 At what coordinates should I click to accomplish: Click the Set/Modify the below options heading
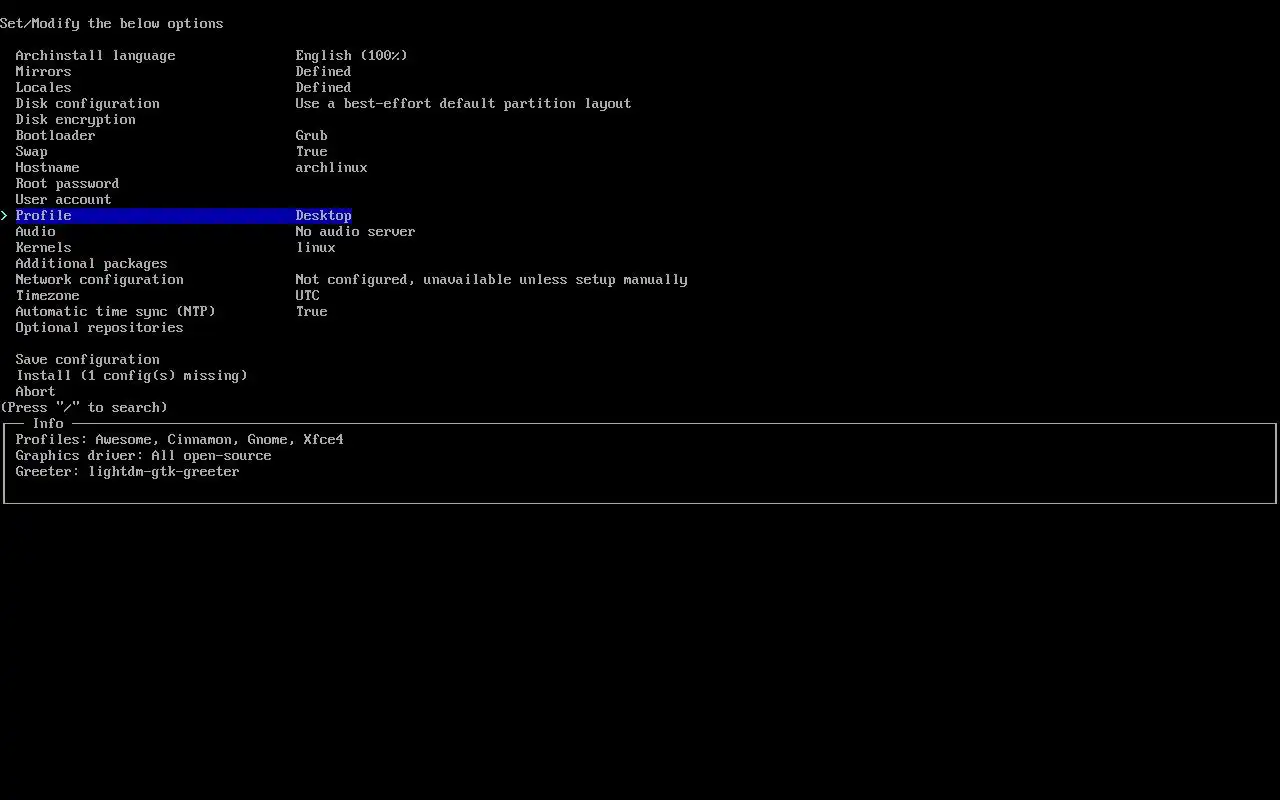pyautogui.click(x=112, y=23)
